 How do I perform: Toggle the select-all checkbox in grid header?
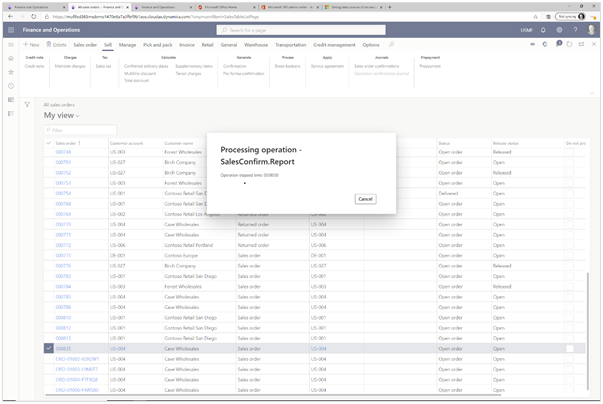click(49, 143)
